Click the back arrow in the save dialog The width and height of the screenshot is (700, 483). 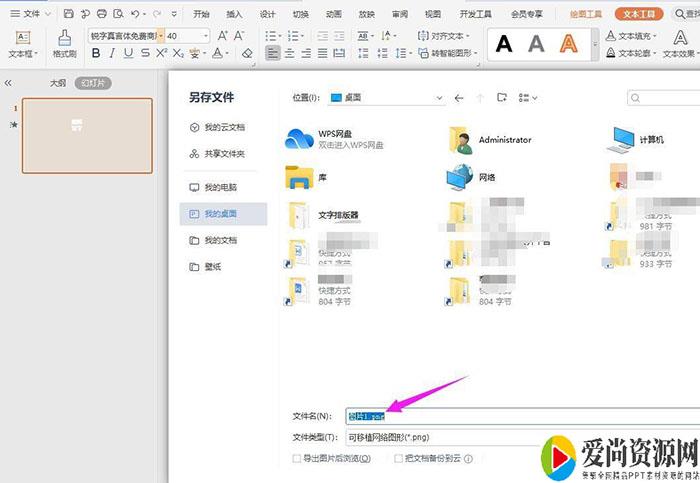[x=459, y=98]
